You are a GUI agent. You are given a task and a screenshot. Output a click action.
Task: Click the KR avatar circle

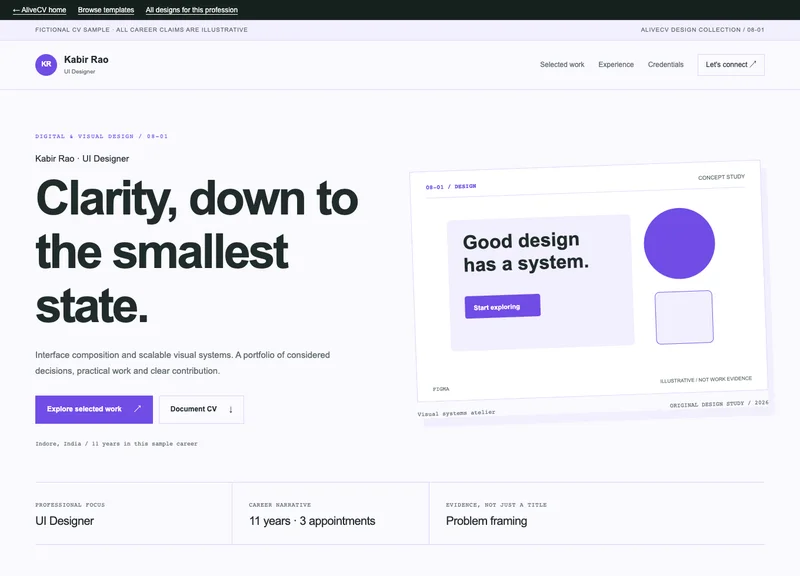[46, 64]
